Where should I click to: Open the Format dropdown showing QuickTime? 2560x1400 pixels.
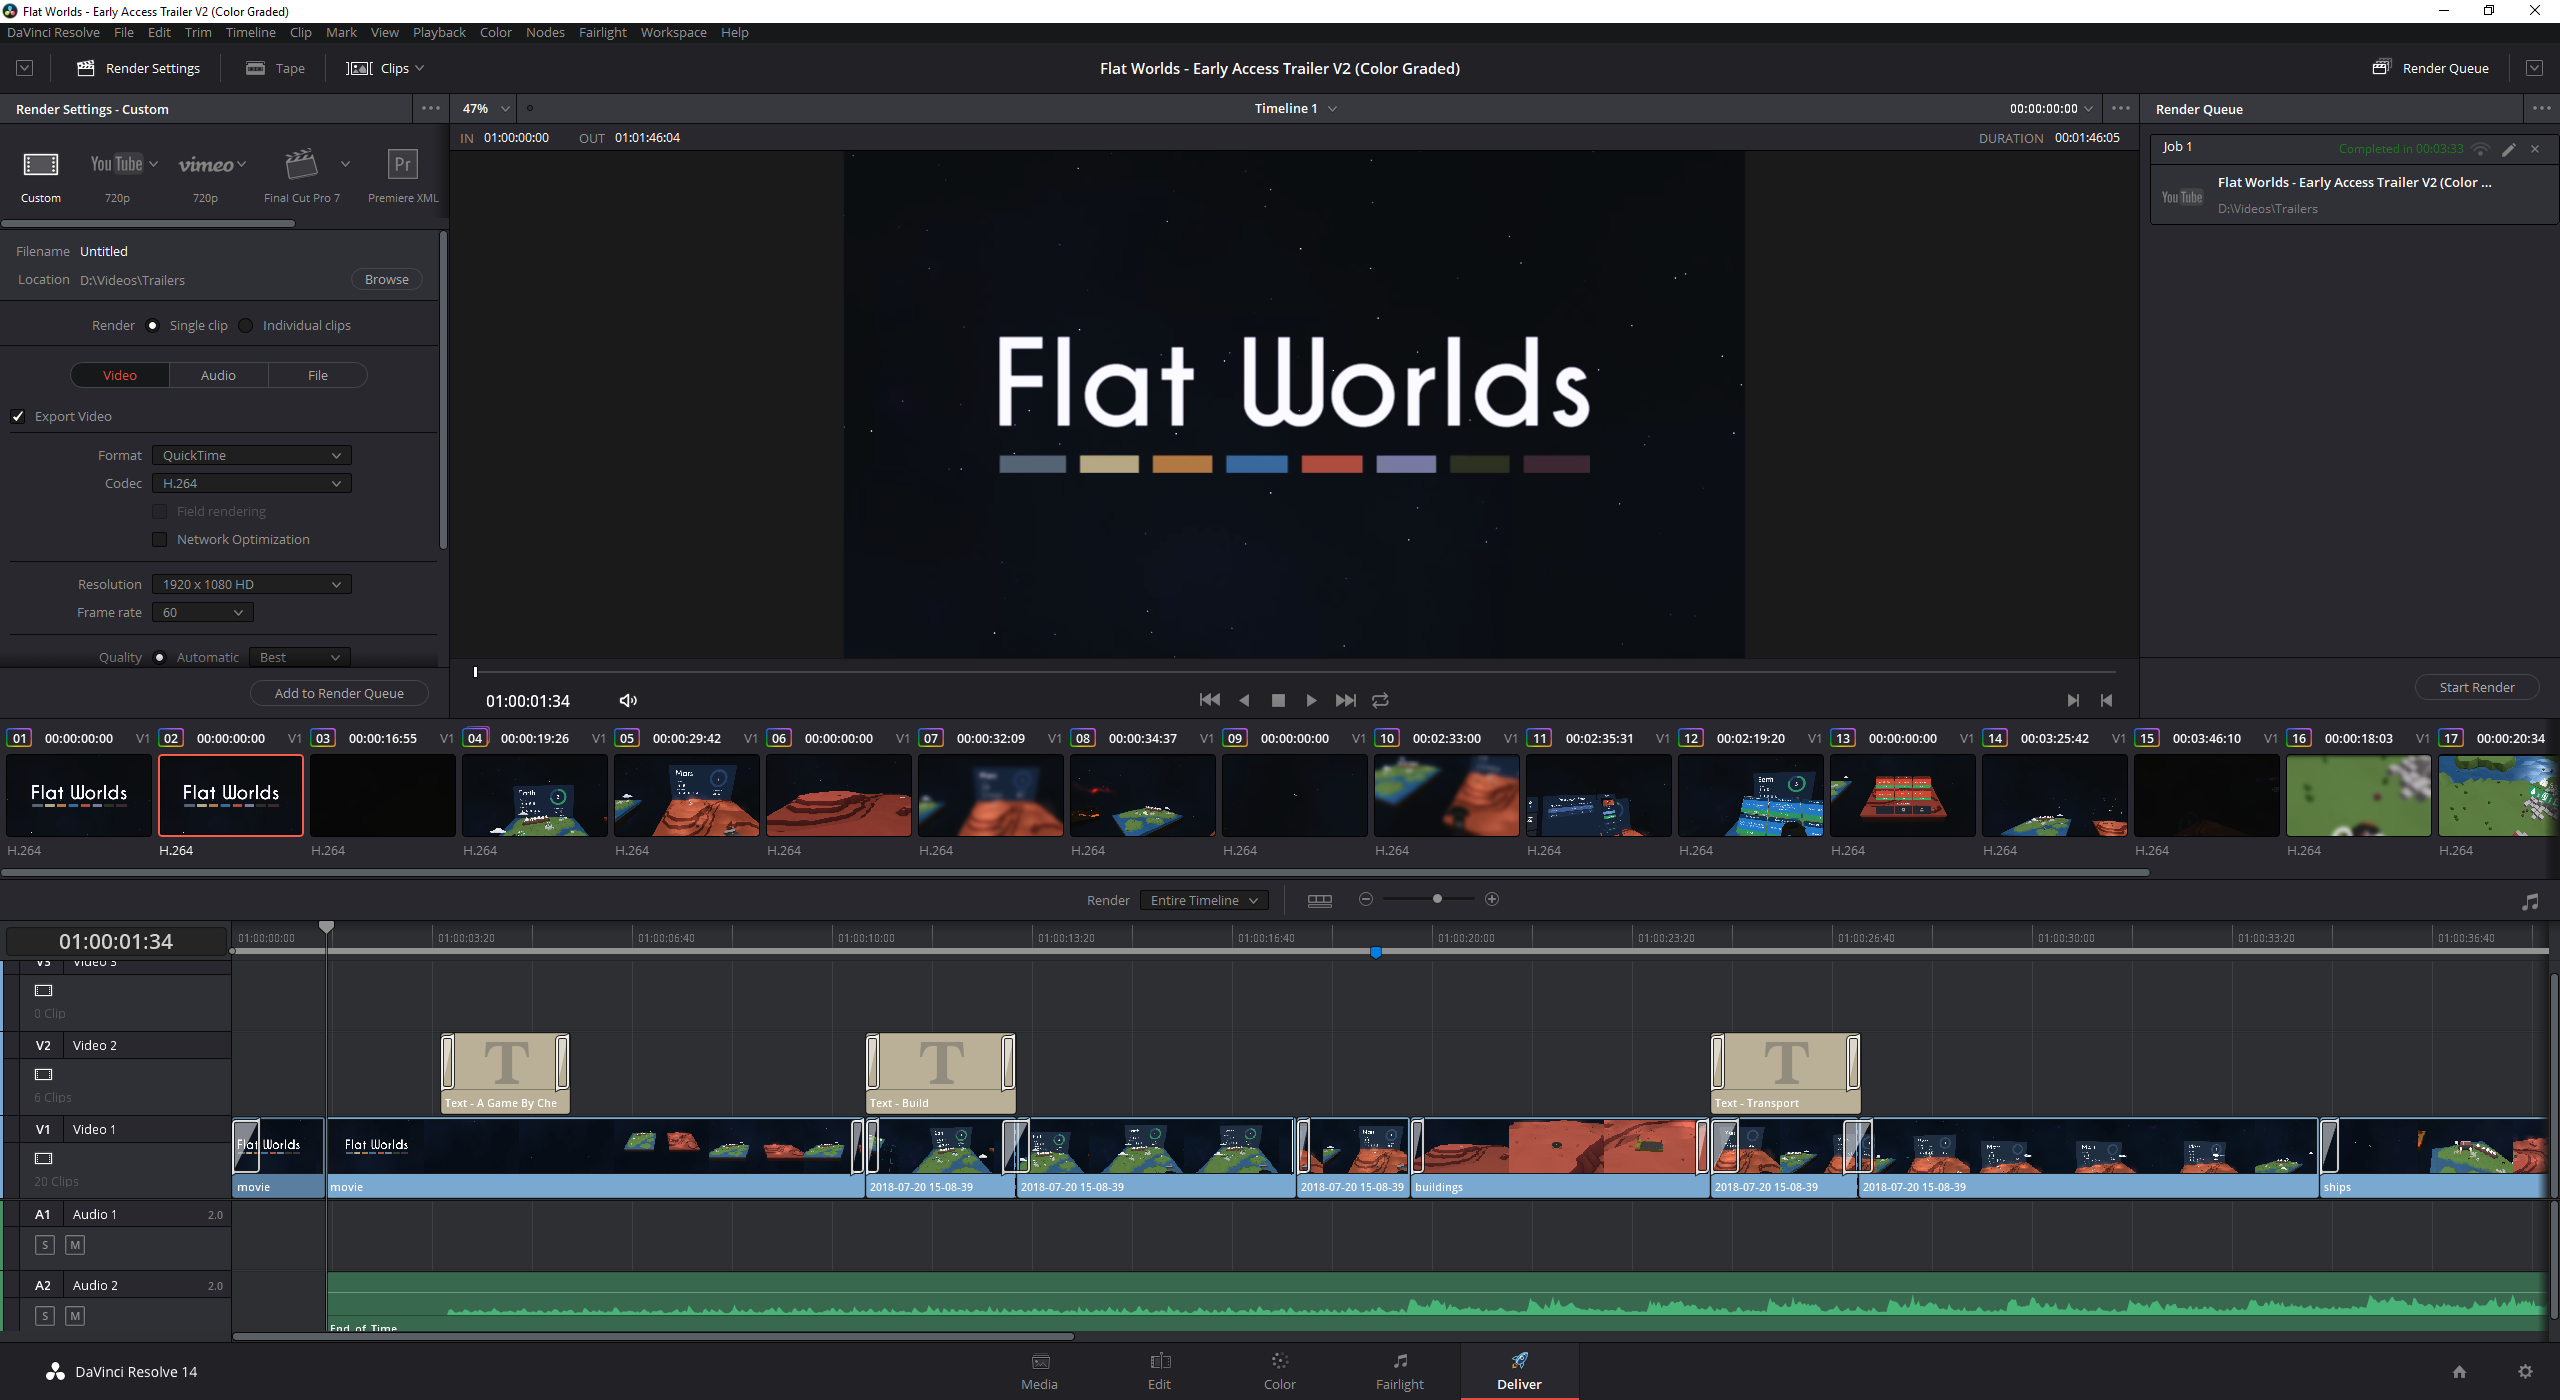250,455
